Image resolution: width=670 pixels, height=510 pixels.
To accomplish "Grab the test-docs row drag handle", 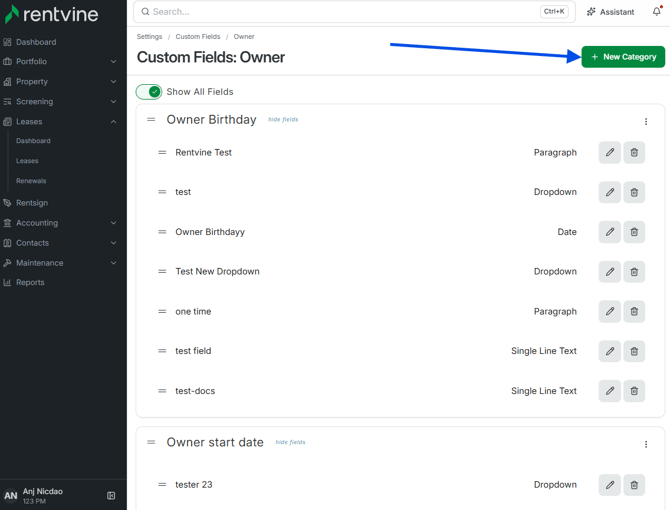I will pos(162,391).
